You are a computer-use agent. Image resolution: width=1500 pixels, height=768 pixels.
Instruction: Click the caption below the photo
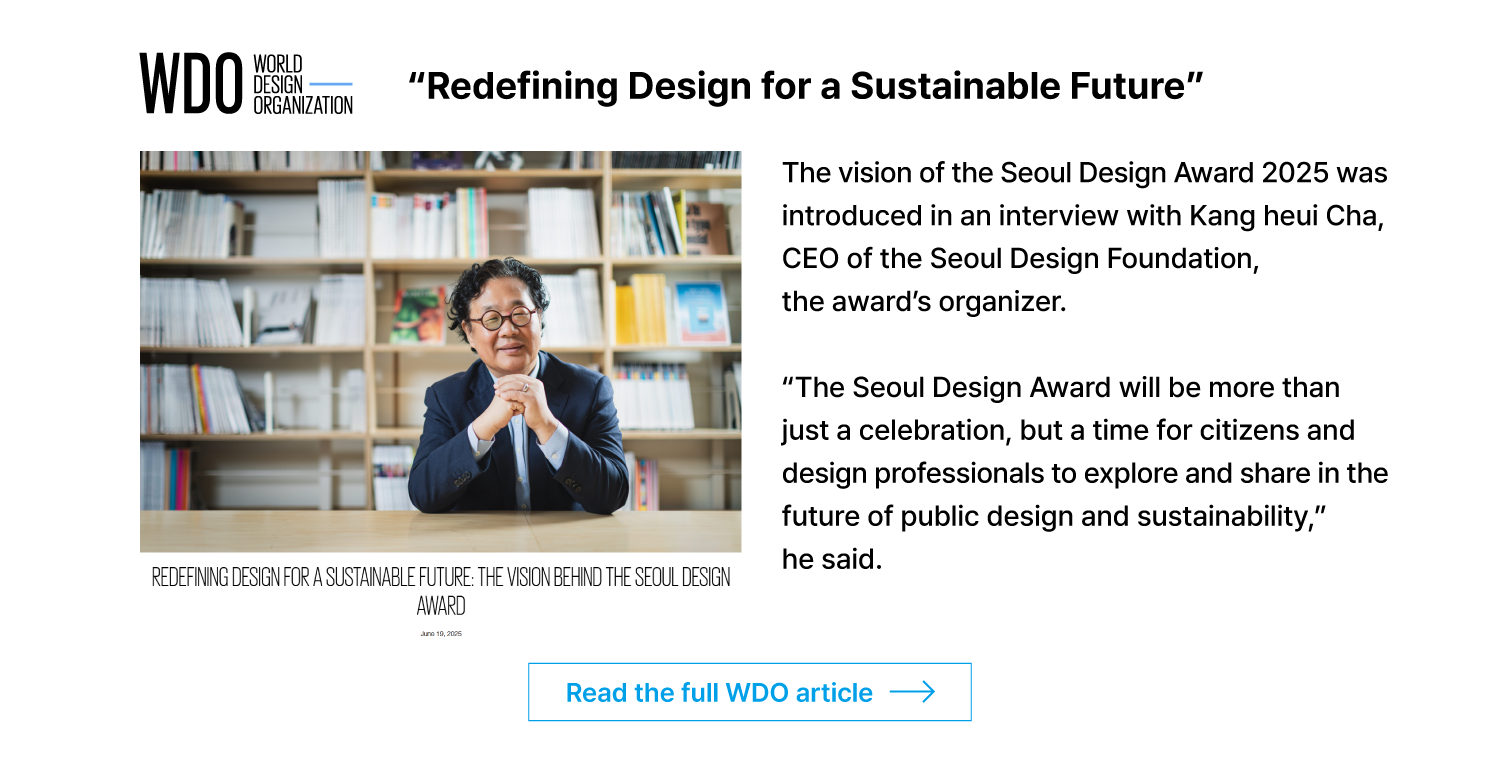tap(441, 591)
